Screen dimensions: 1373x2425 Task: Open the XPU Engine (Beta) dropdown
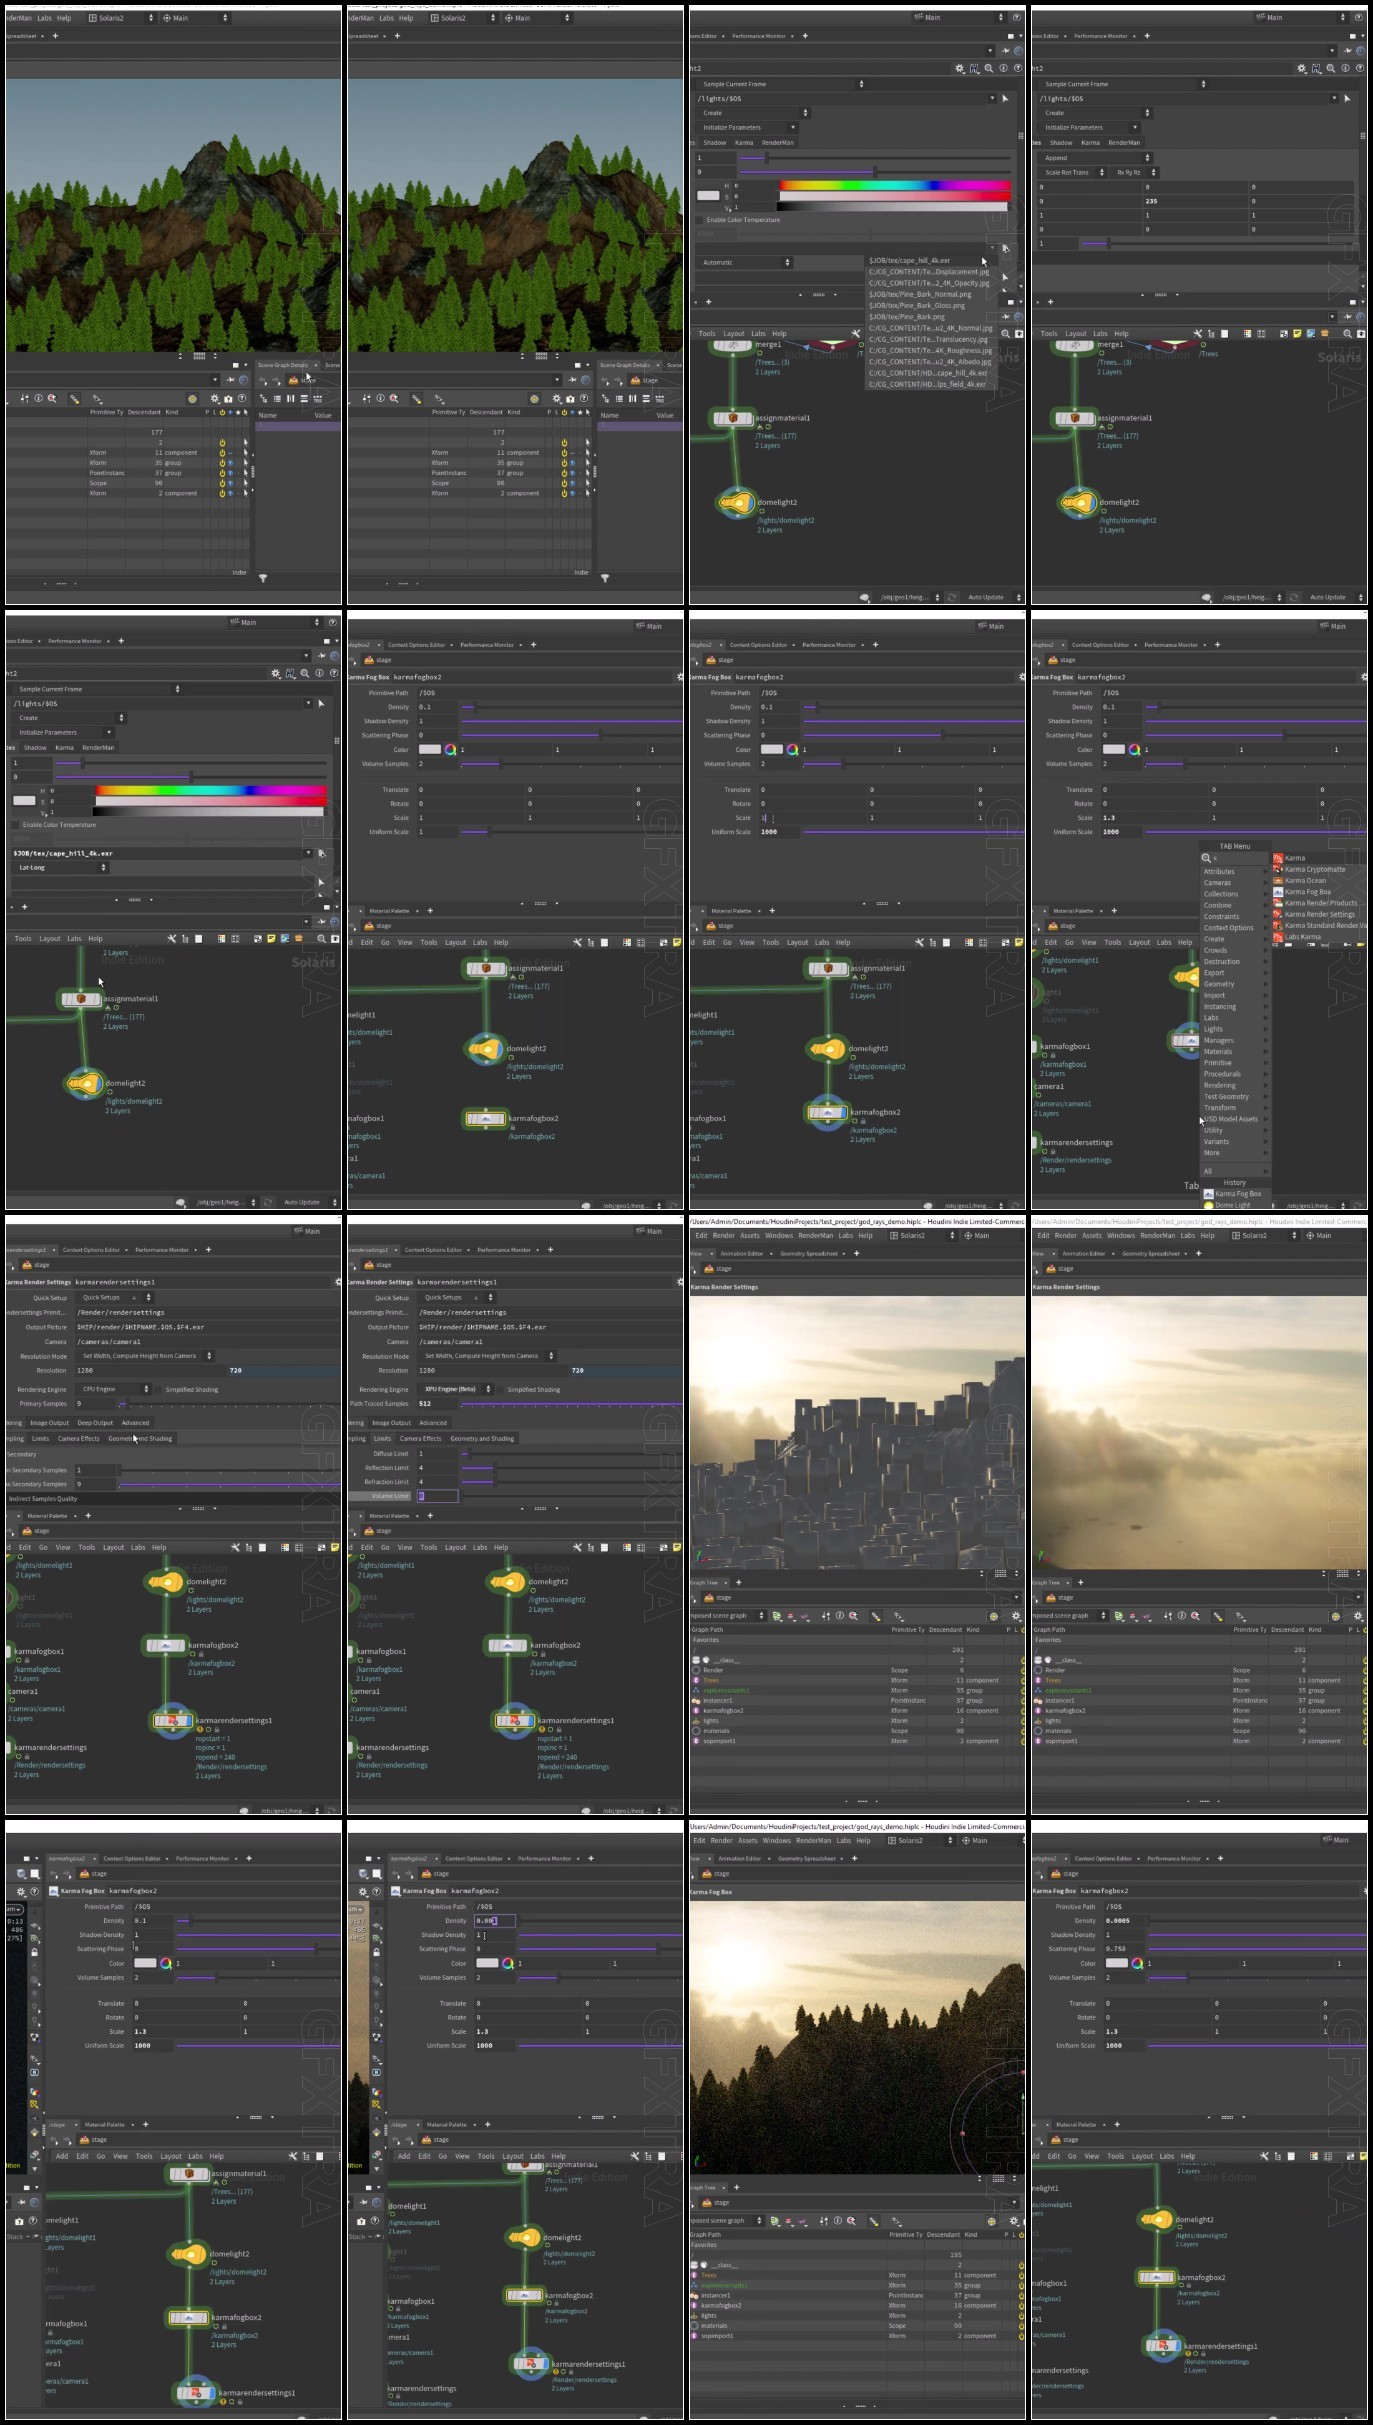[456, 1389]
